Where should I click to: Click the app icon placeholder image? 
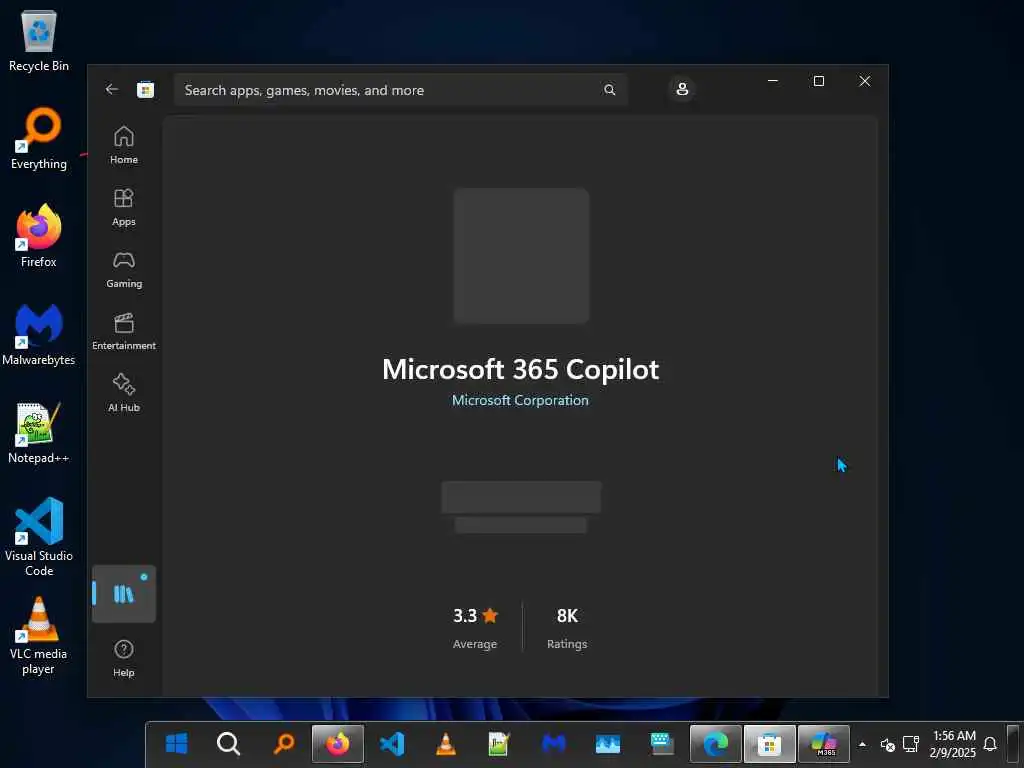click(521, 256)
